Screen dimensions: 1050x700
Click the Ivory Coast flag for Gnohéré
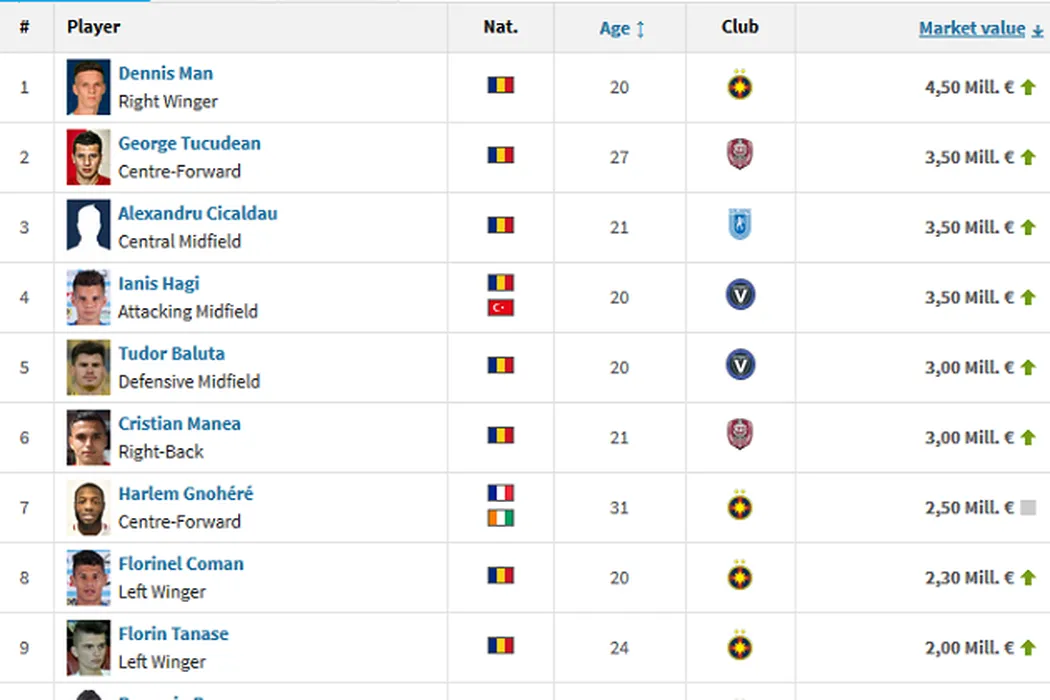pos(500,518)
